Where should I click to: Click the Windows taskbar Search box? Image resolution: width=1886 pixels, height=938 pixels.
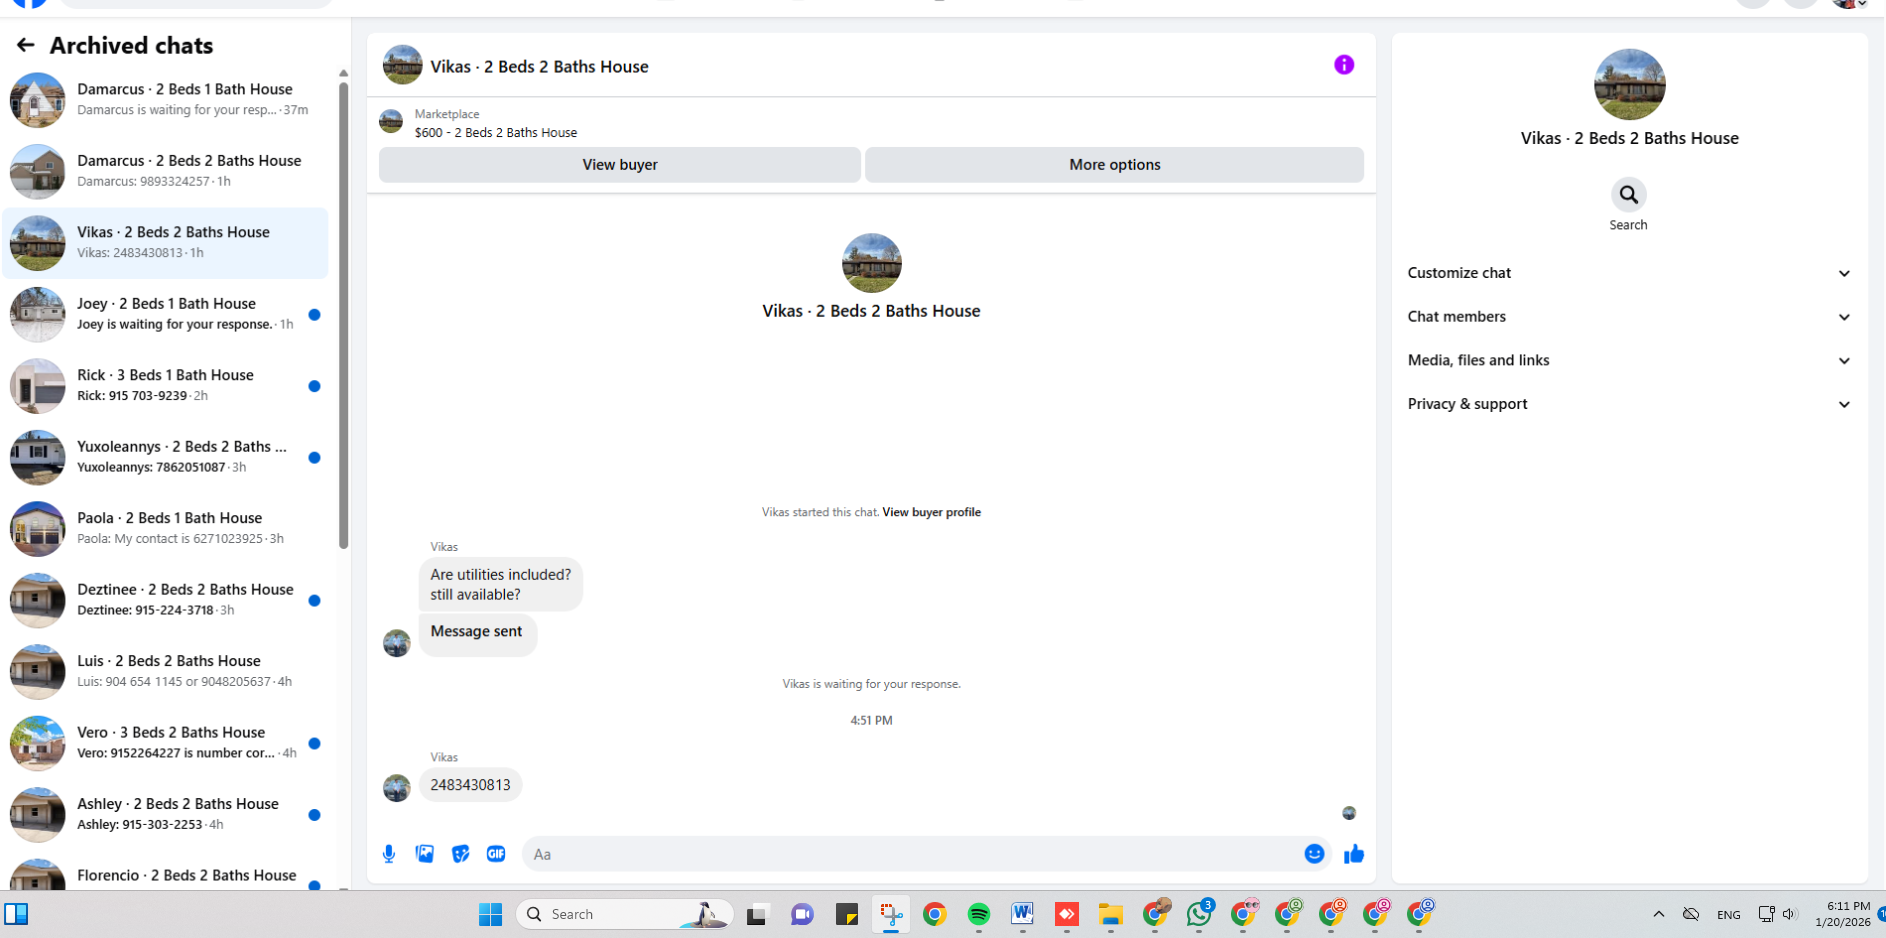tap(625, 914)
